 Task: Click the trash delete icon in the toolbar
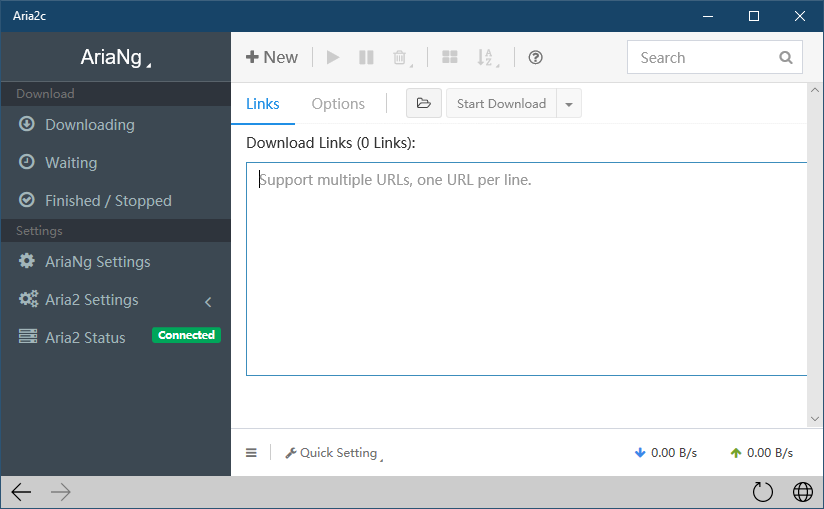pyautogui.click(x=400, y=57)
